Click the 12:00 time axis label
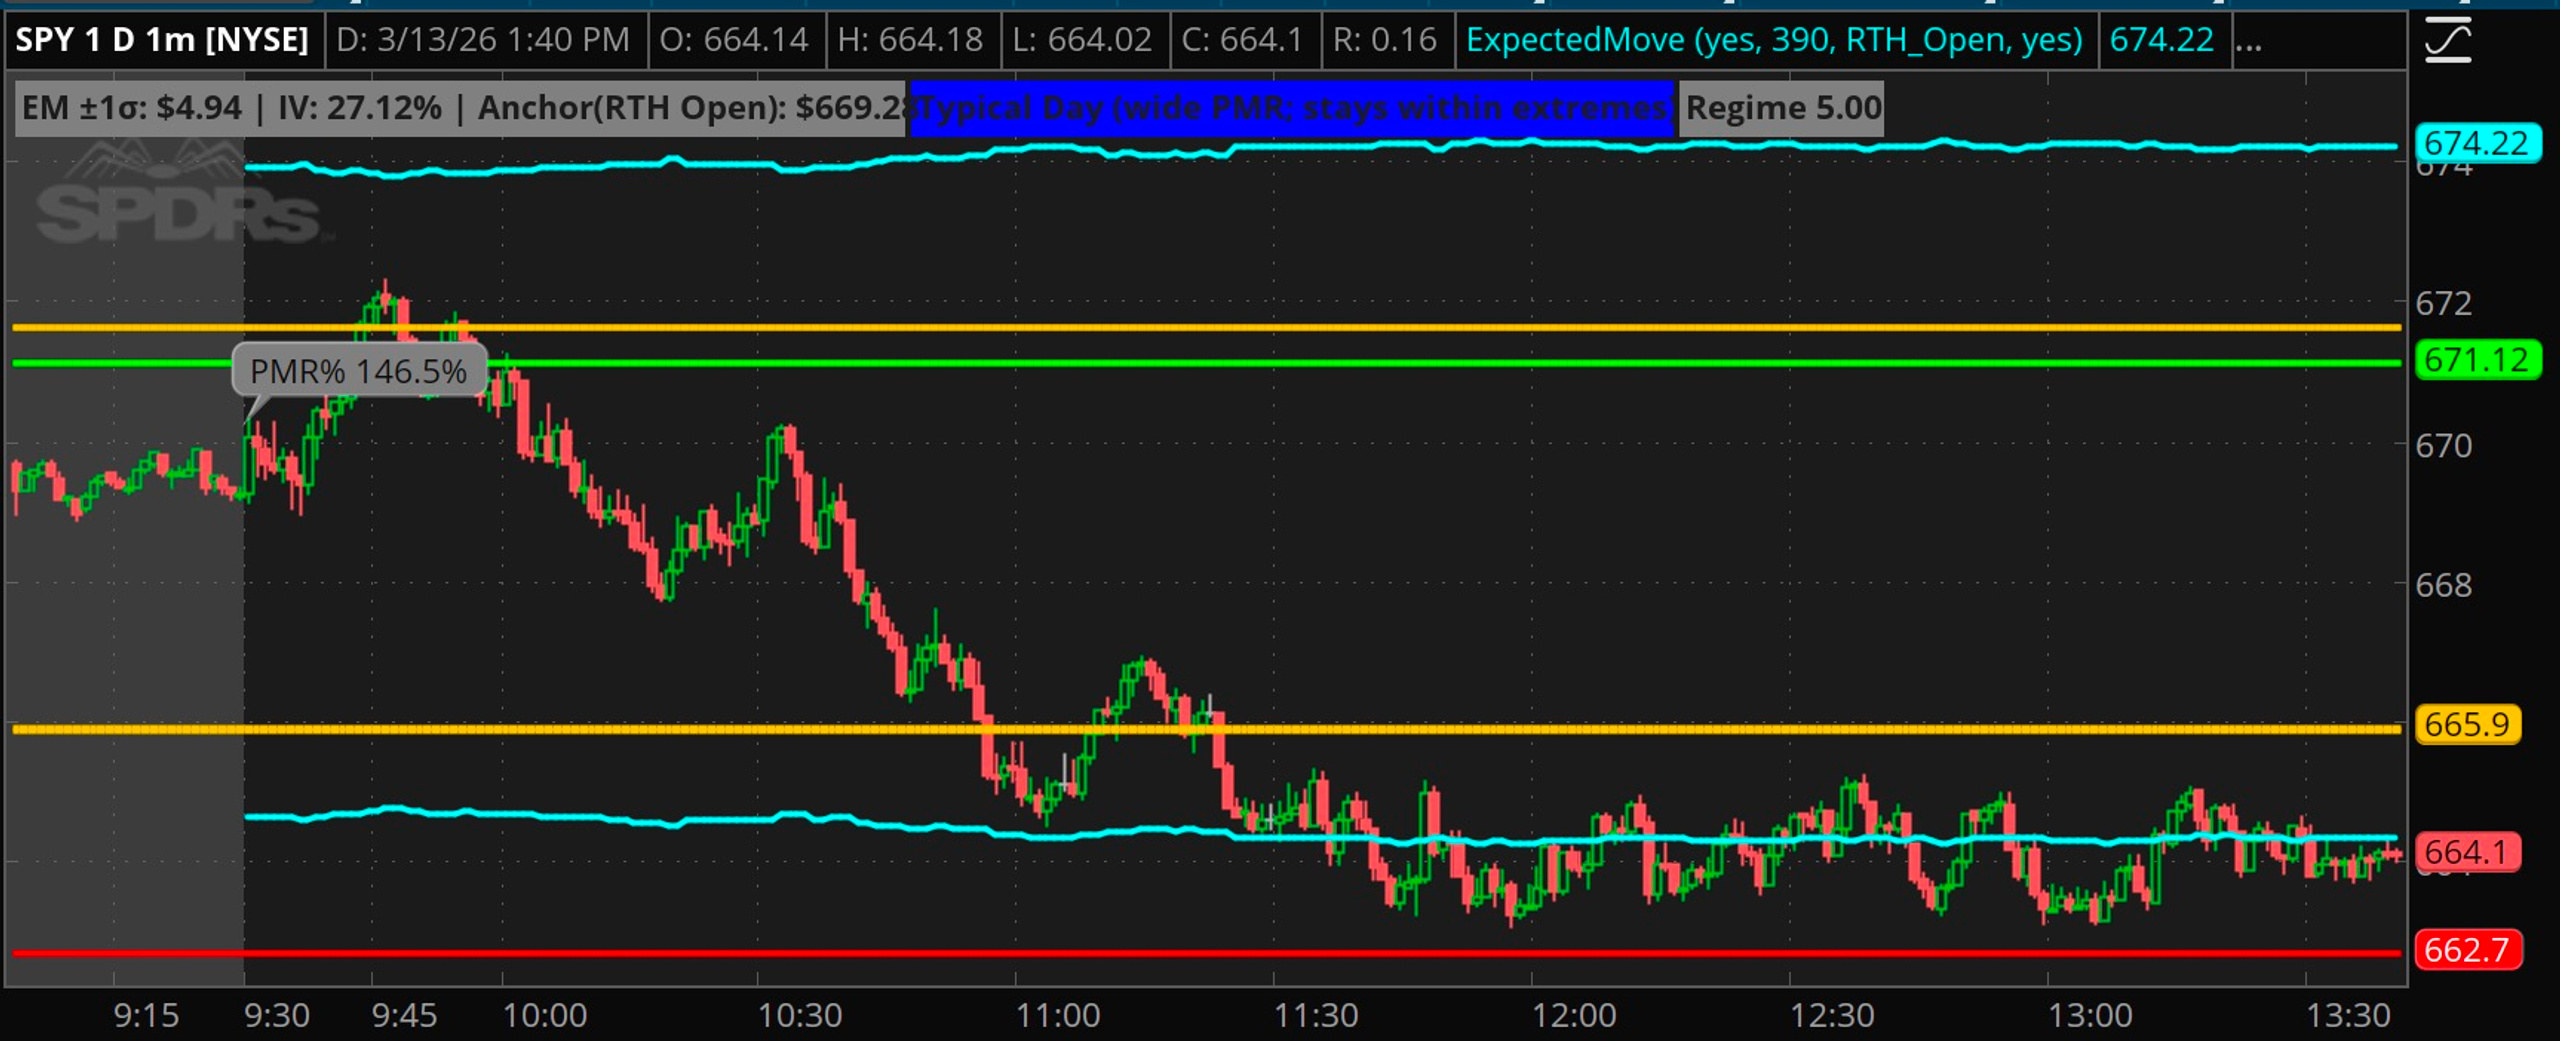This screenshot has width=2560, height=1041. point(1574,1016)
